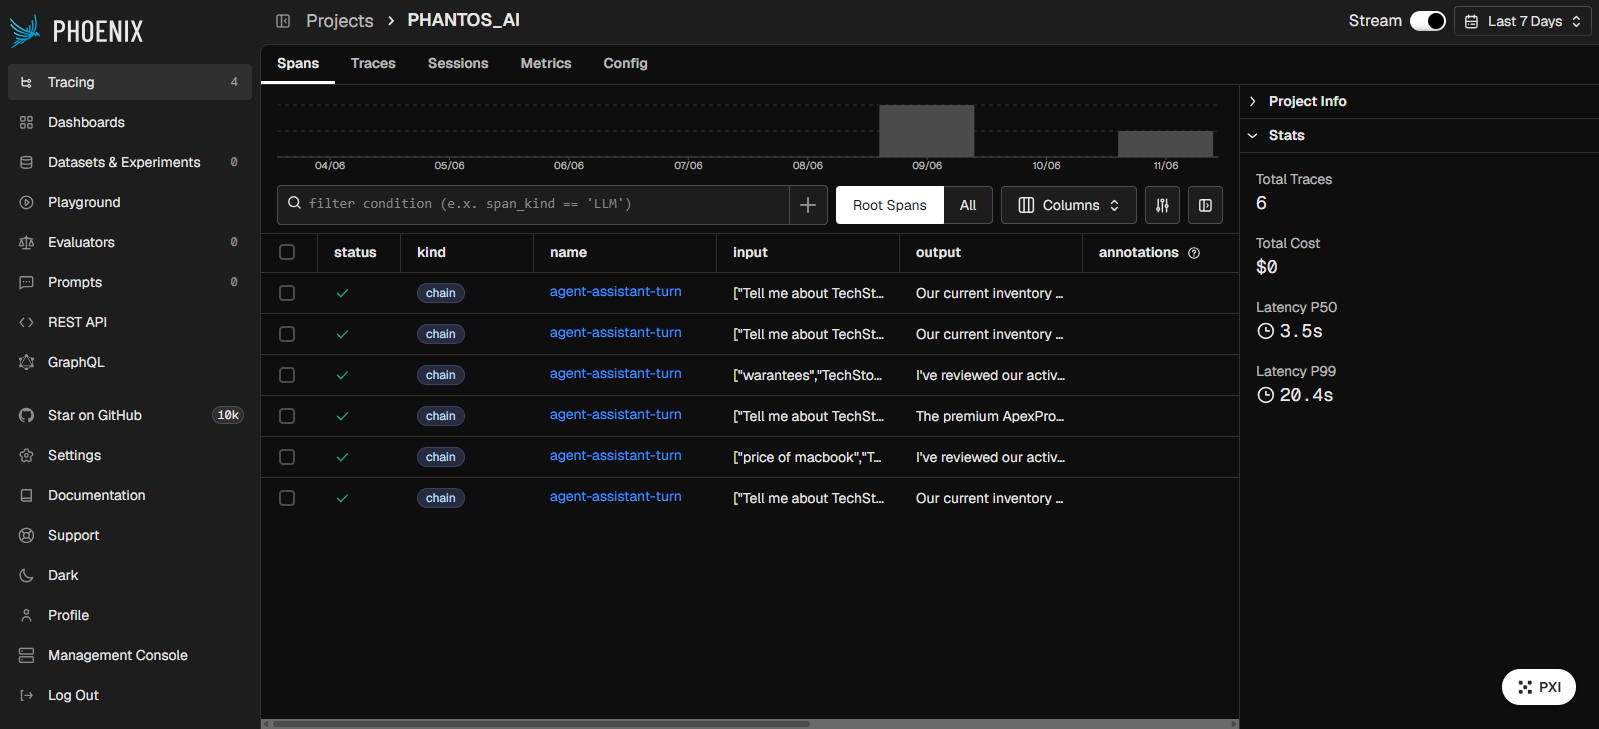Switch to Traces tab
The image size is (1599, 729).
pos(373,63)
